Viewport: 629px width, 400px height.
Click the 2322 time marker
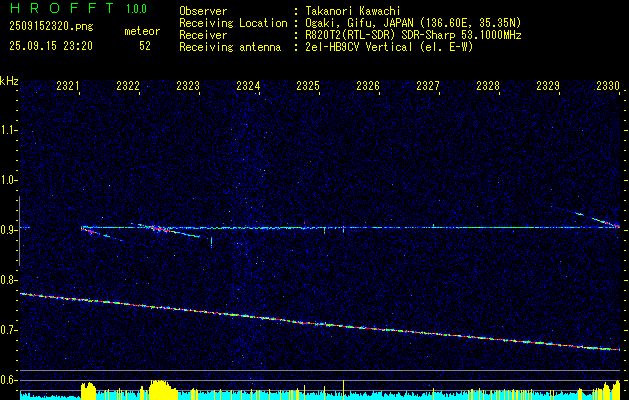pos(128,86)
